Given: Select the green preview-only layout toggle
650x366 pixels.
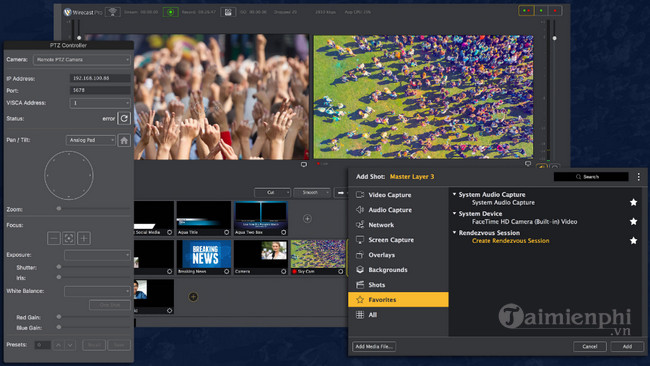Looking at the screenshot, I should pyautogui.click(x=541, y=10).
